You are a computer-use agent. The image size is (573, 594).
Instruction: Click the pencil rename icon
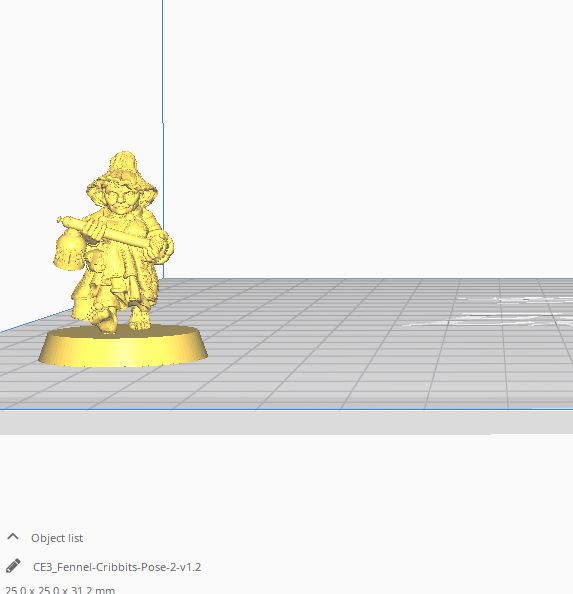[13, 566]
